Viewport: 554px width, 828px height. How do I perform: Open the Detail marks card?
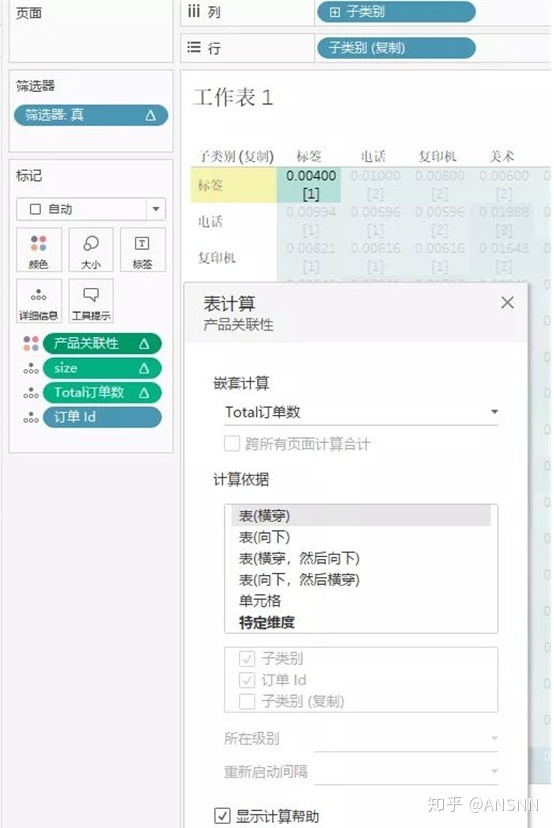point(39,301)
